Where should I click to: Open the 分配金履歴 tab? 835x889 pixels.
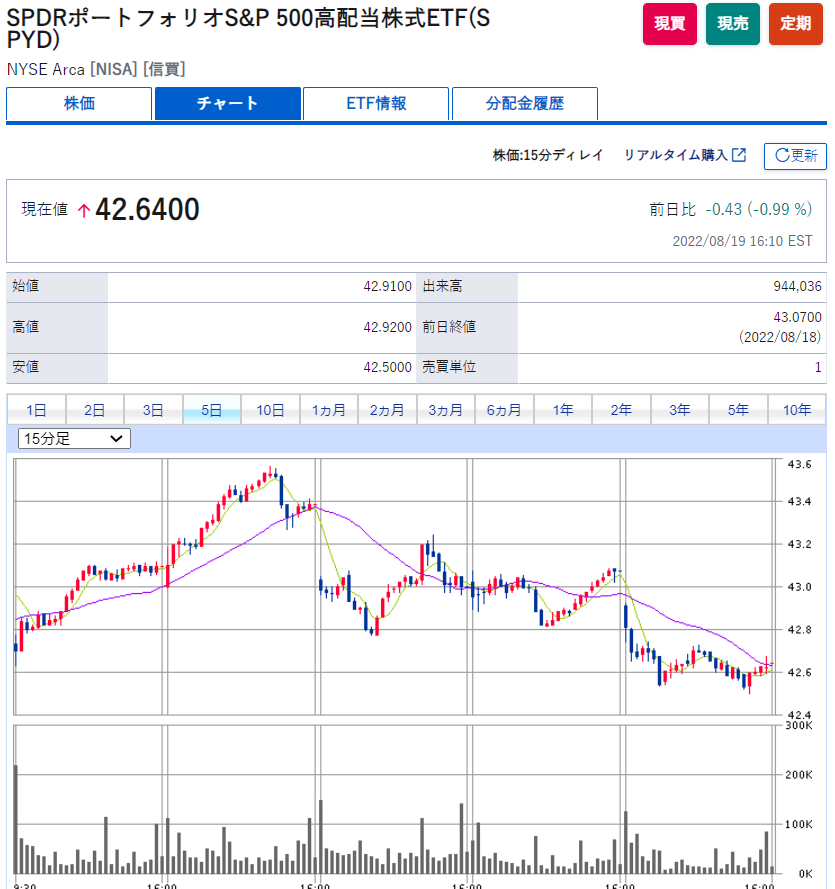click(524, 104)
